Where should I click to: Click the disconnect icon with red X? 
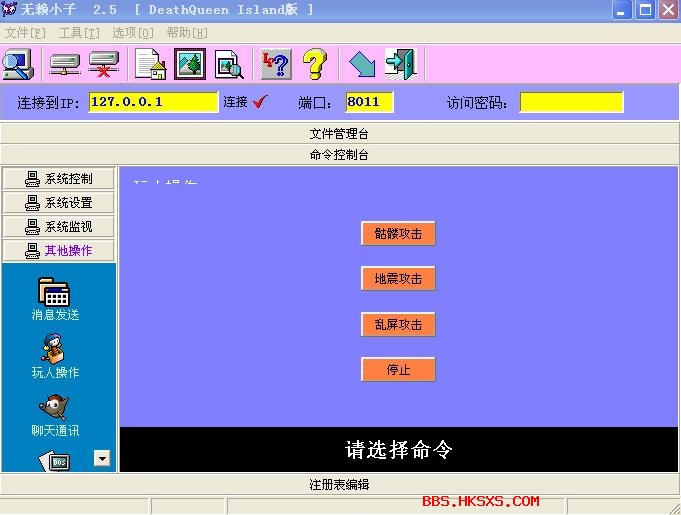click(102, 64)
